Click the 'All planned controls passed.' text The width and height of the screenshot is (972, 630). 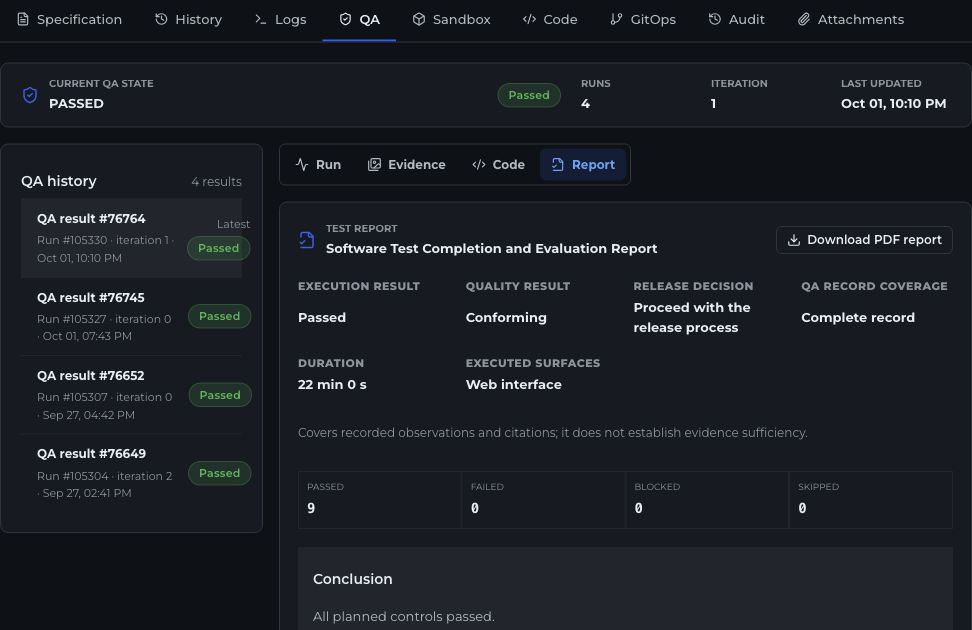click(404, 617)
